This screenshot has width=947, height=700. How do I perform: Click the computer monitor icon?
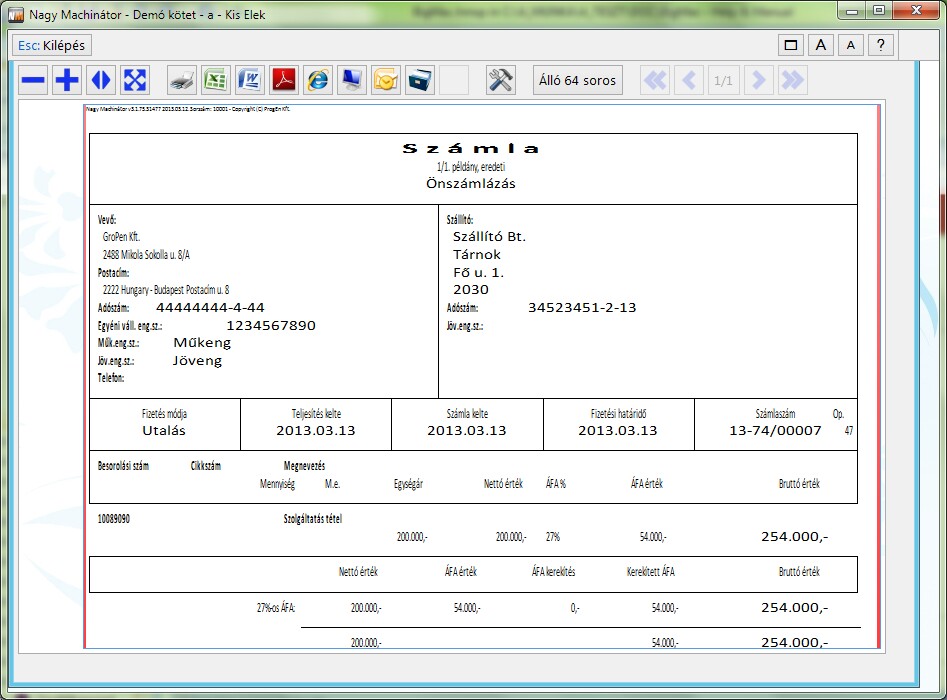351,80
